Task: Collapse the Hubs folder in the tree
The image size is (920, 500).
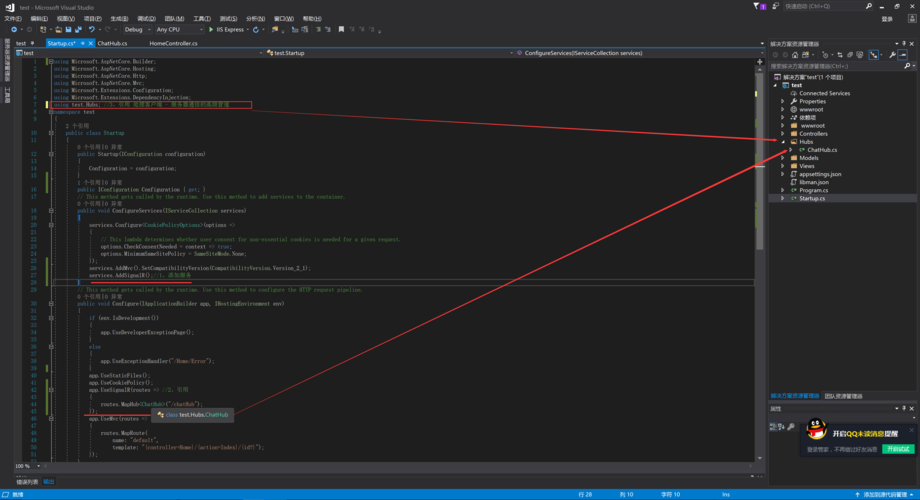Action: click(783, 141)
